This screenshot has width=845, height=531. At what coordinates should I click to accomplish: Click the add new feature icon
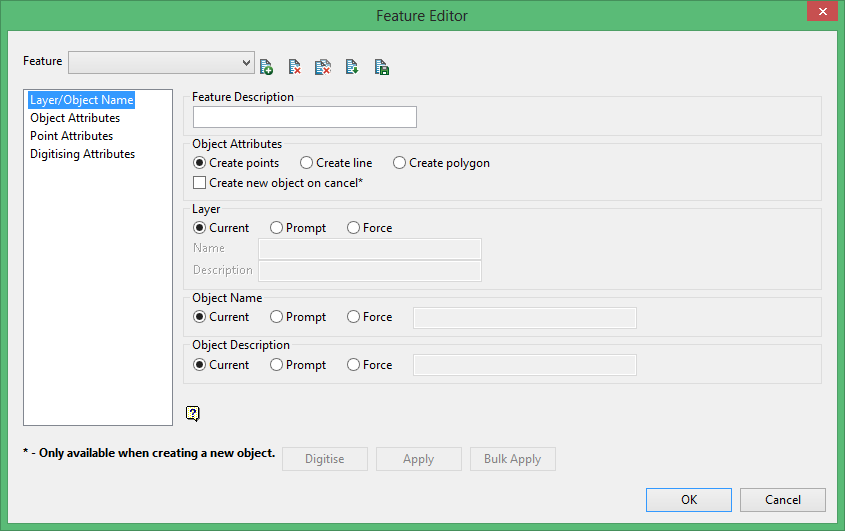tap(266, 67)
